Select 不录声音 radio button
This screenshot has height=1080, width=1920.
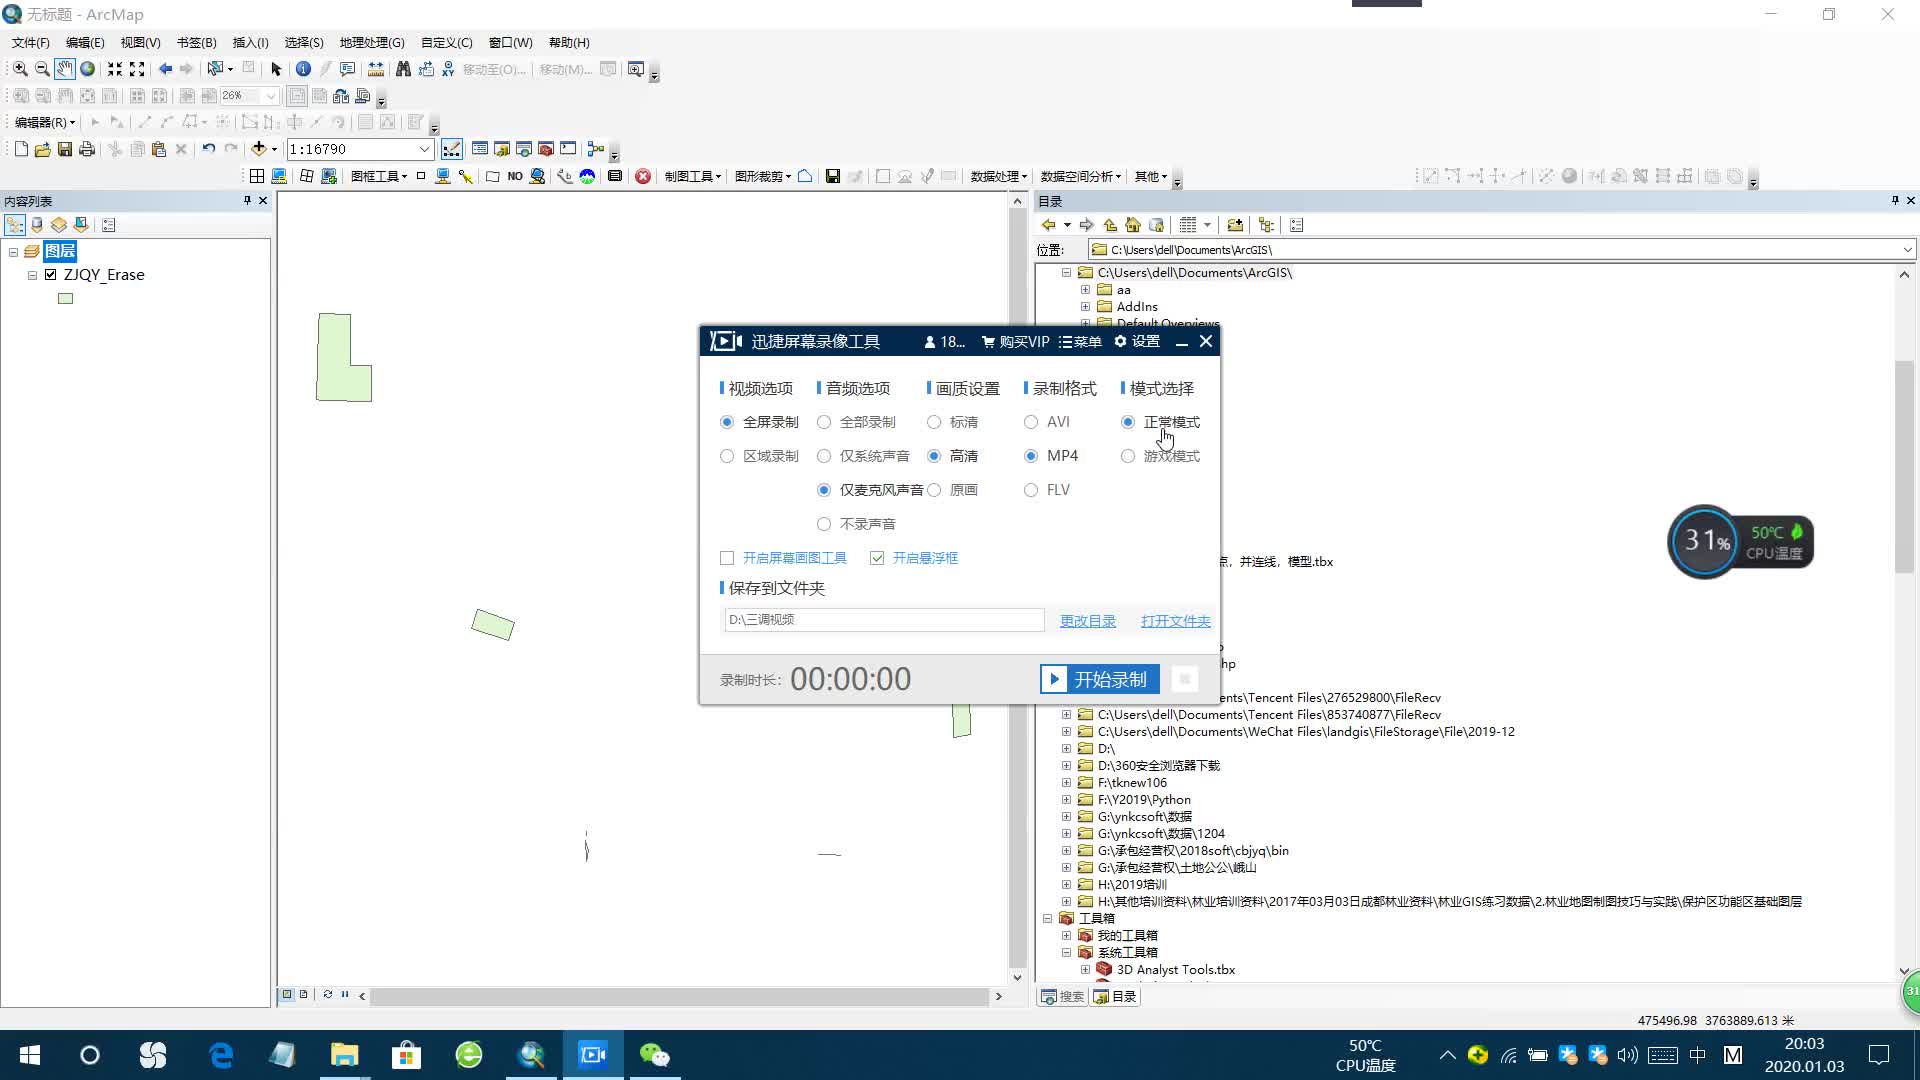pos(824,524)
